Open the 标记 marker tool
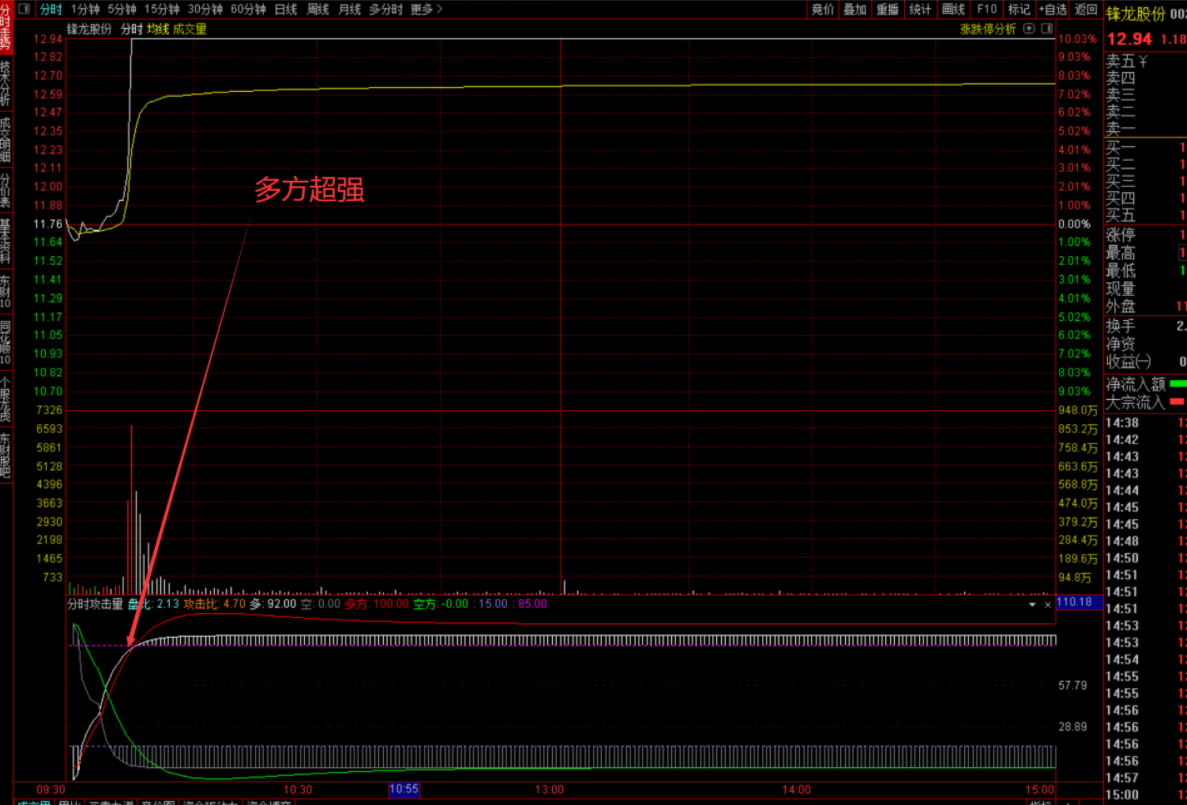Image resolution: width=1187 pixels, height=805 pixels. pos(1019,10)
